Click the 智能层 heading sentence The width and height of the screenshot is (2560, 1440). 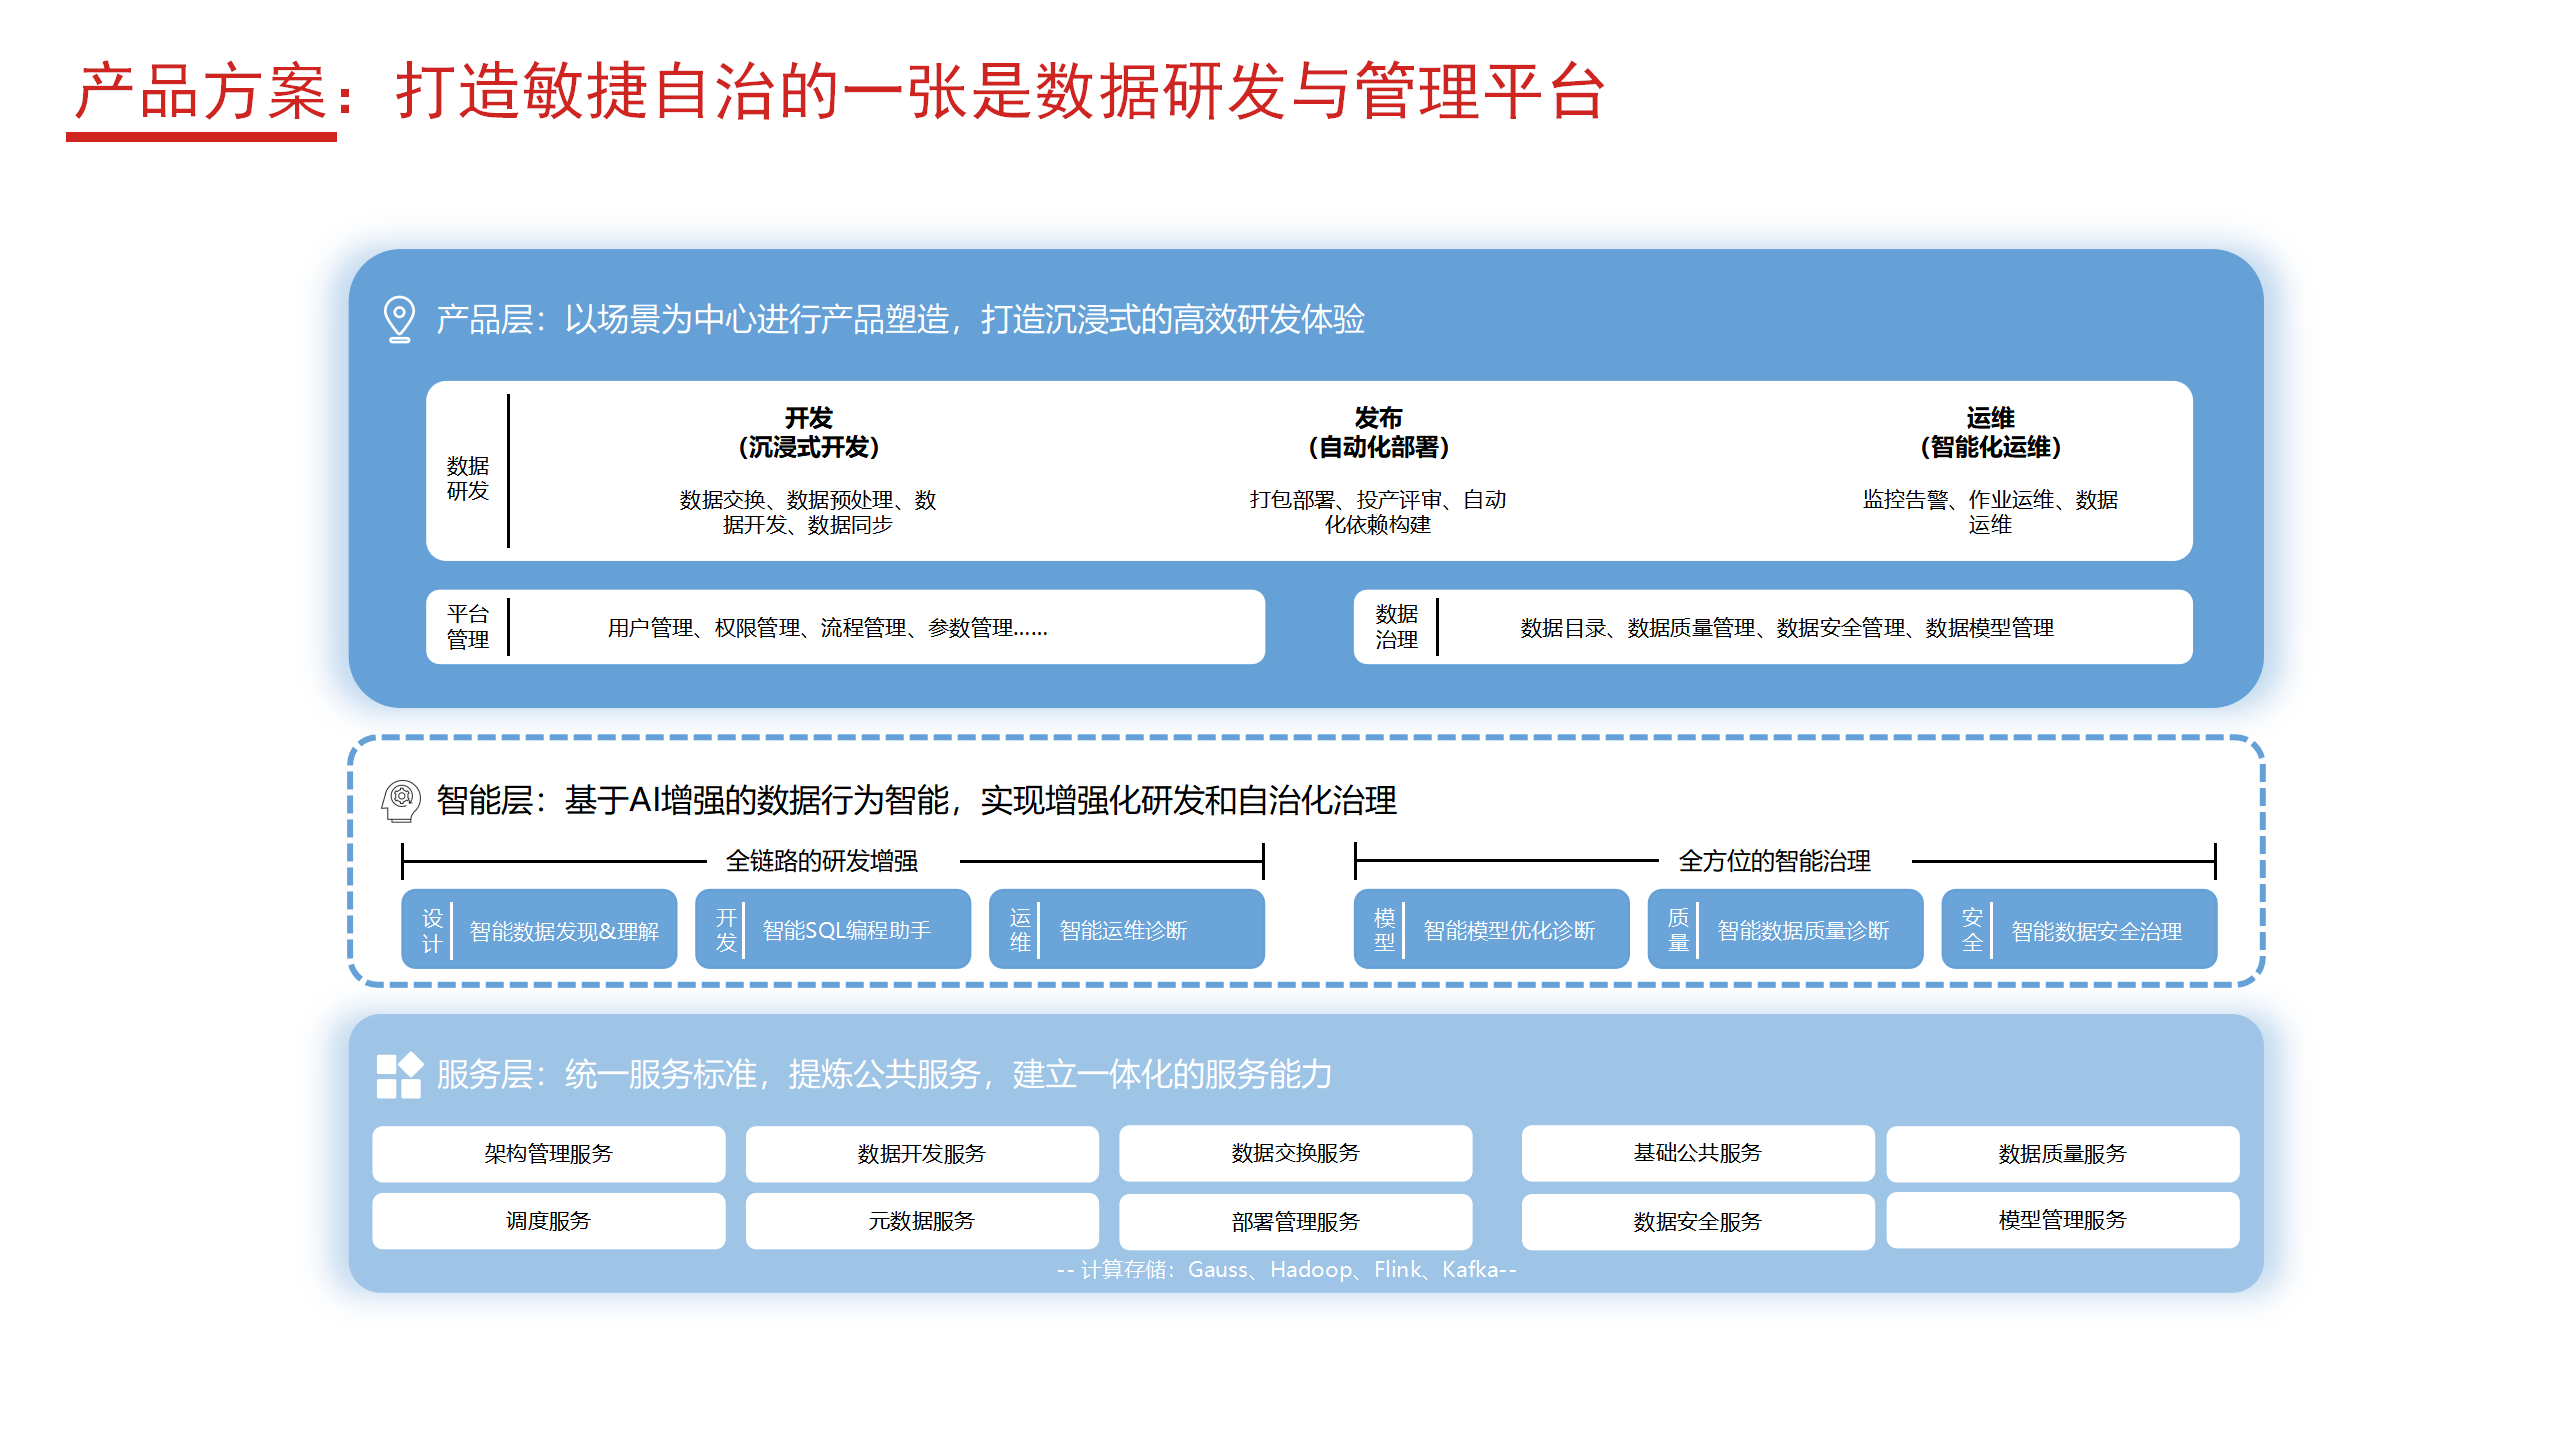(x=917, y=801)
